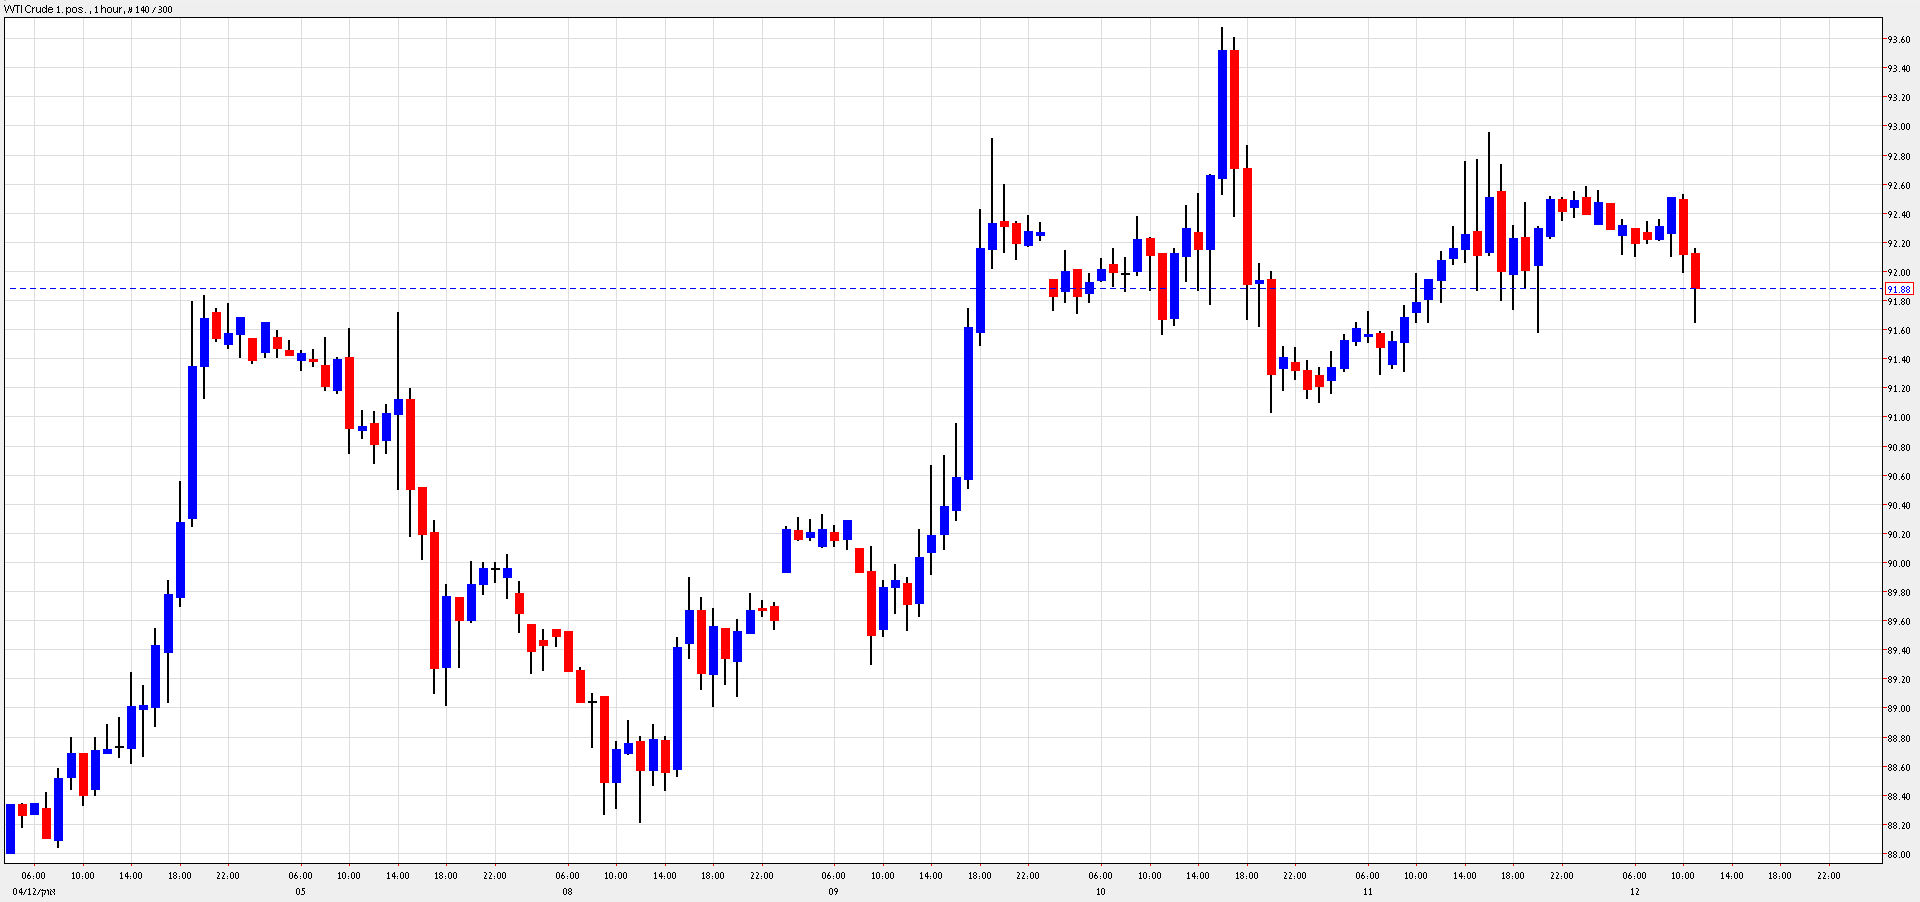Image resolution: width=1920 pixels, height=902 pixels.
Task: Click the current price marker 91.88
Action: (x=1898, y=289)
